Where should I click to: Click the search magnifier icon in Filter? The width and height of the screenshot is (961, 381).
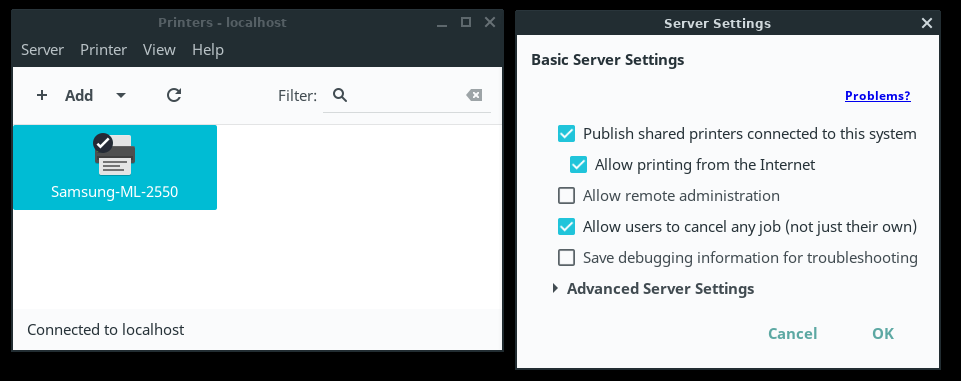coord(340,95)
